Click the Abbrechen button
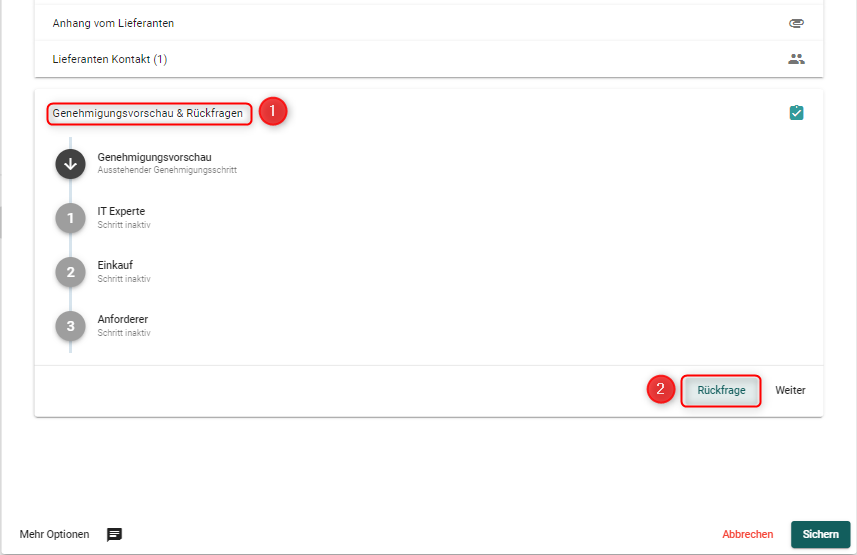 (x=748, y=534)
